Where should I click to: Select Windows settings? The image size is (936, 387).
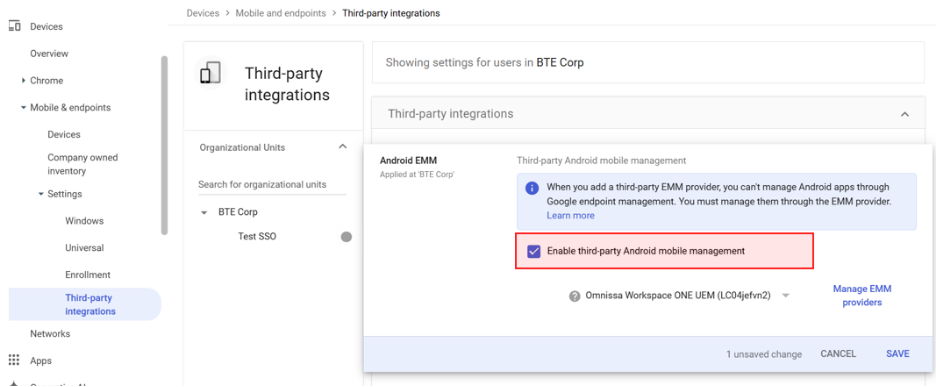click(x=84, y=221)
